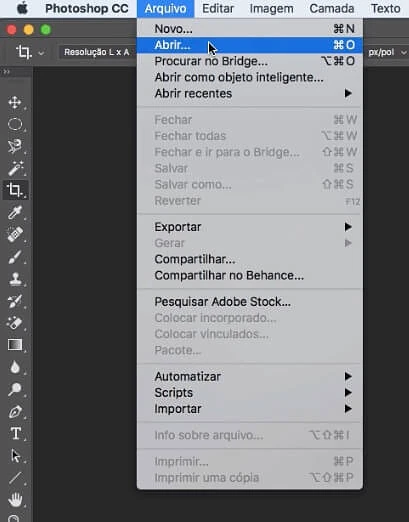
Task: Click the red close window button
Action: coord(12,30)
